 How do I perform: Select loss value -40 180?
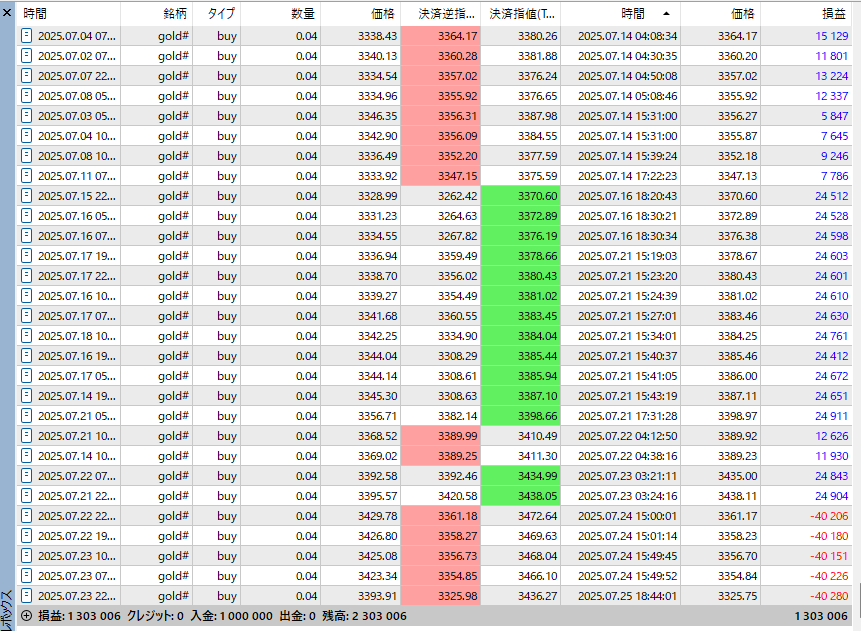point(829,536)
